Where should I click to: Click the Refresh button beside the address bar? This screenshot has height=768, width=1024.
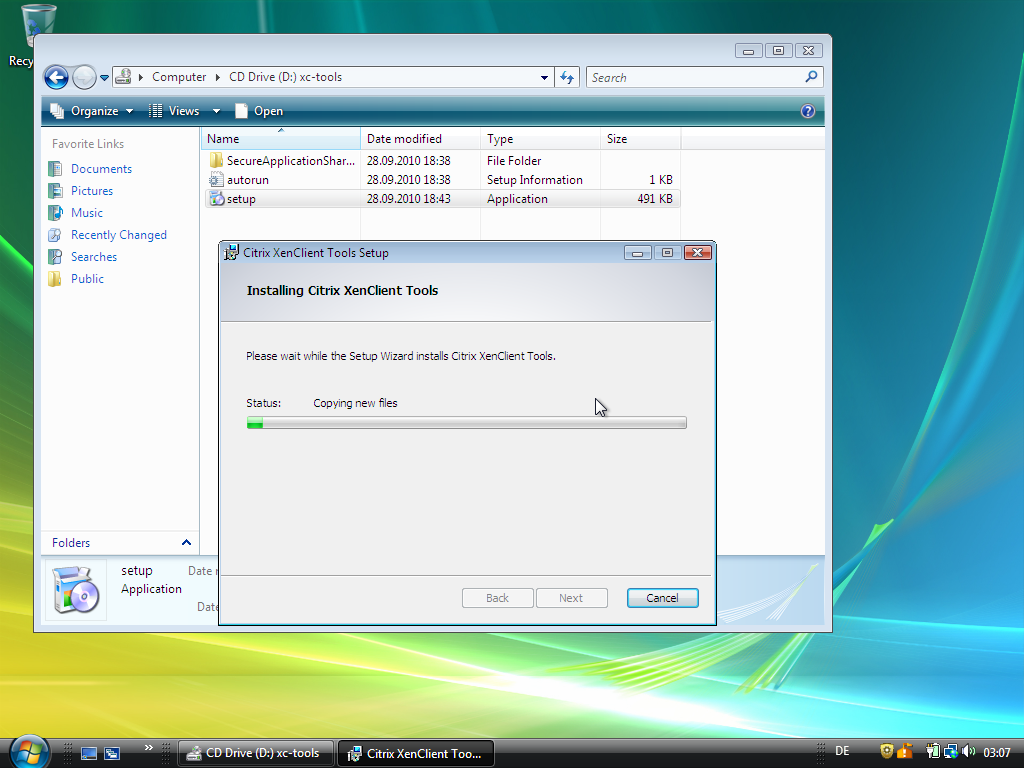tap(567, 77)
